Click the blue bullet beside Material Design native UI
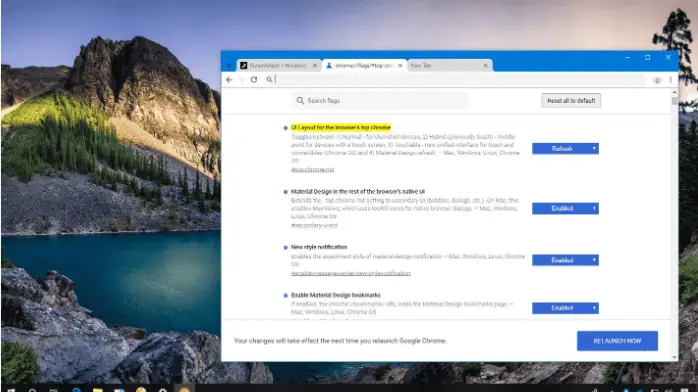 (x=285, y=192)
